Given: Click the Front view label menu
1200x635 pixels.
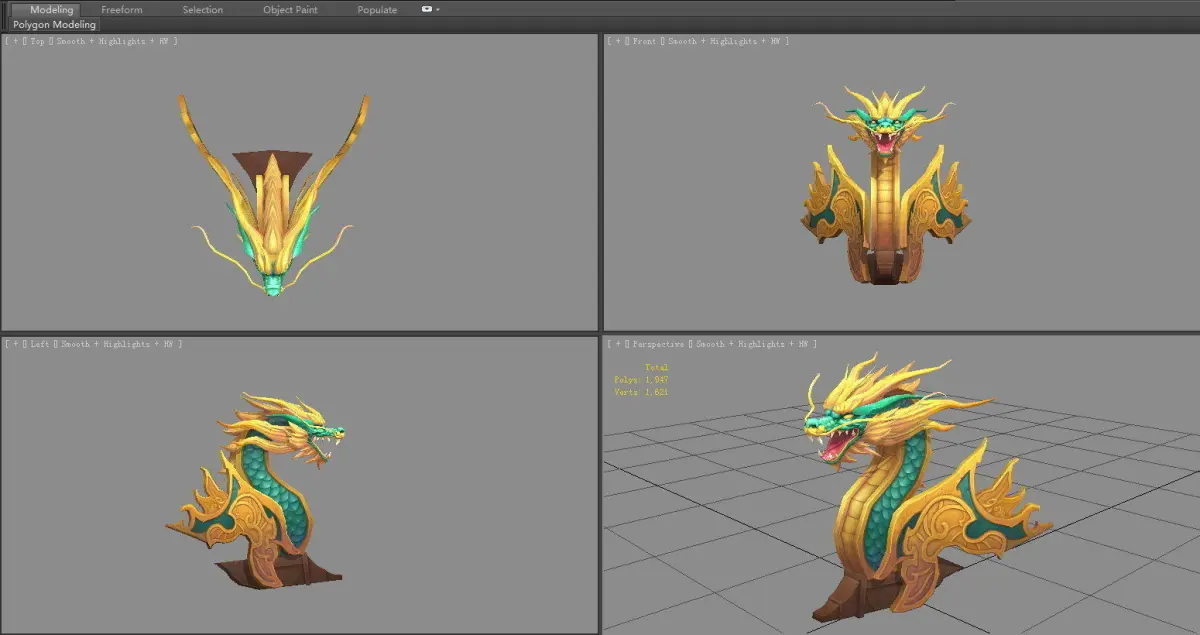Looking at the screenshot, I should [644, 41].
